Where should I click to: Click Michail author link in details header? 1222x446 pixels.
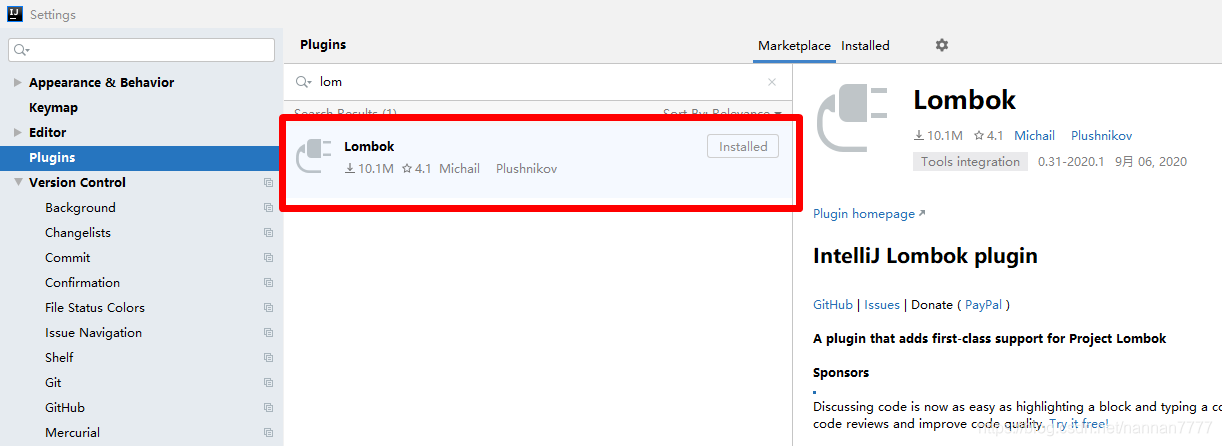point(1034,136)
